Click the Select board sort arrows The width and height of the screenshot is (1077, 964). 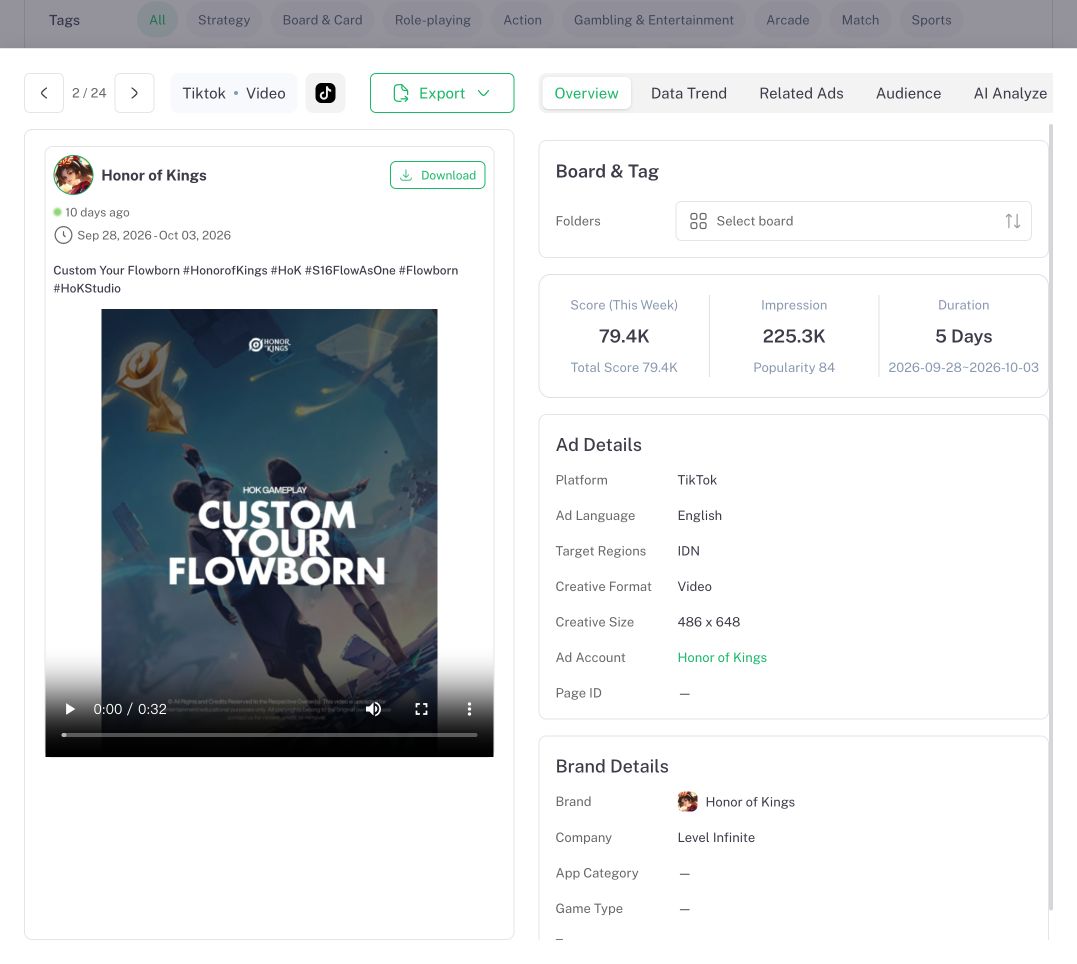tap(1012, 221)
